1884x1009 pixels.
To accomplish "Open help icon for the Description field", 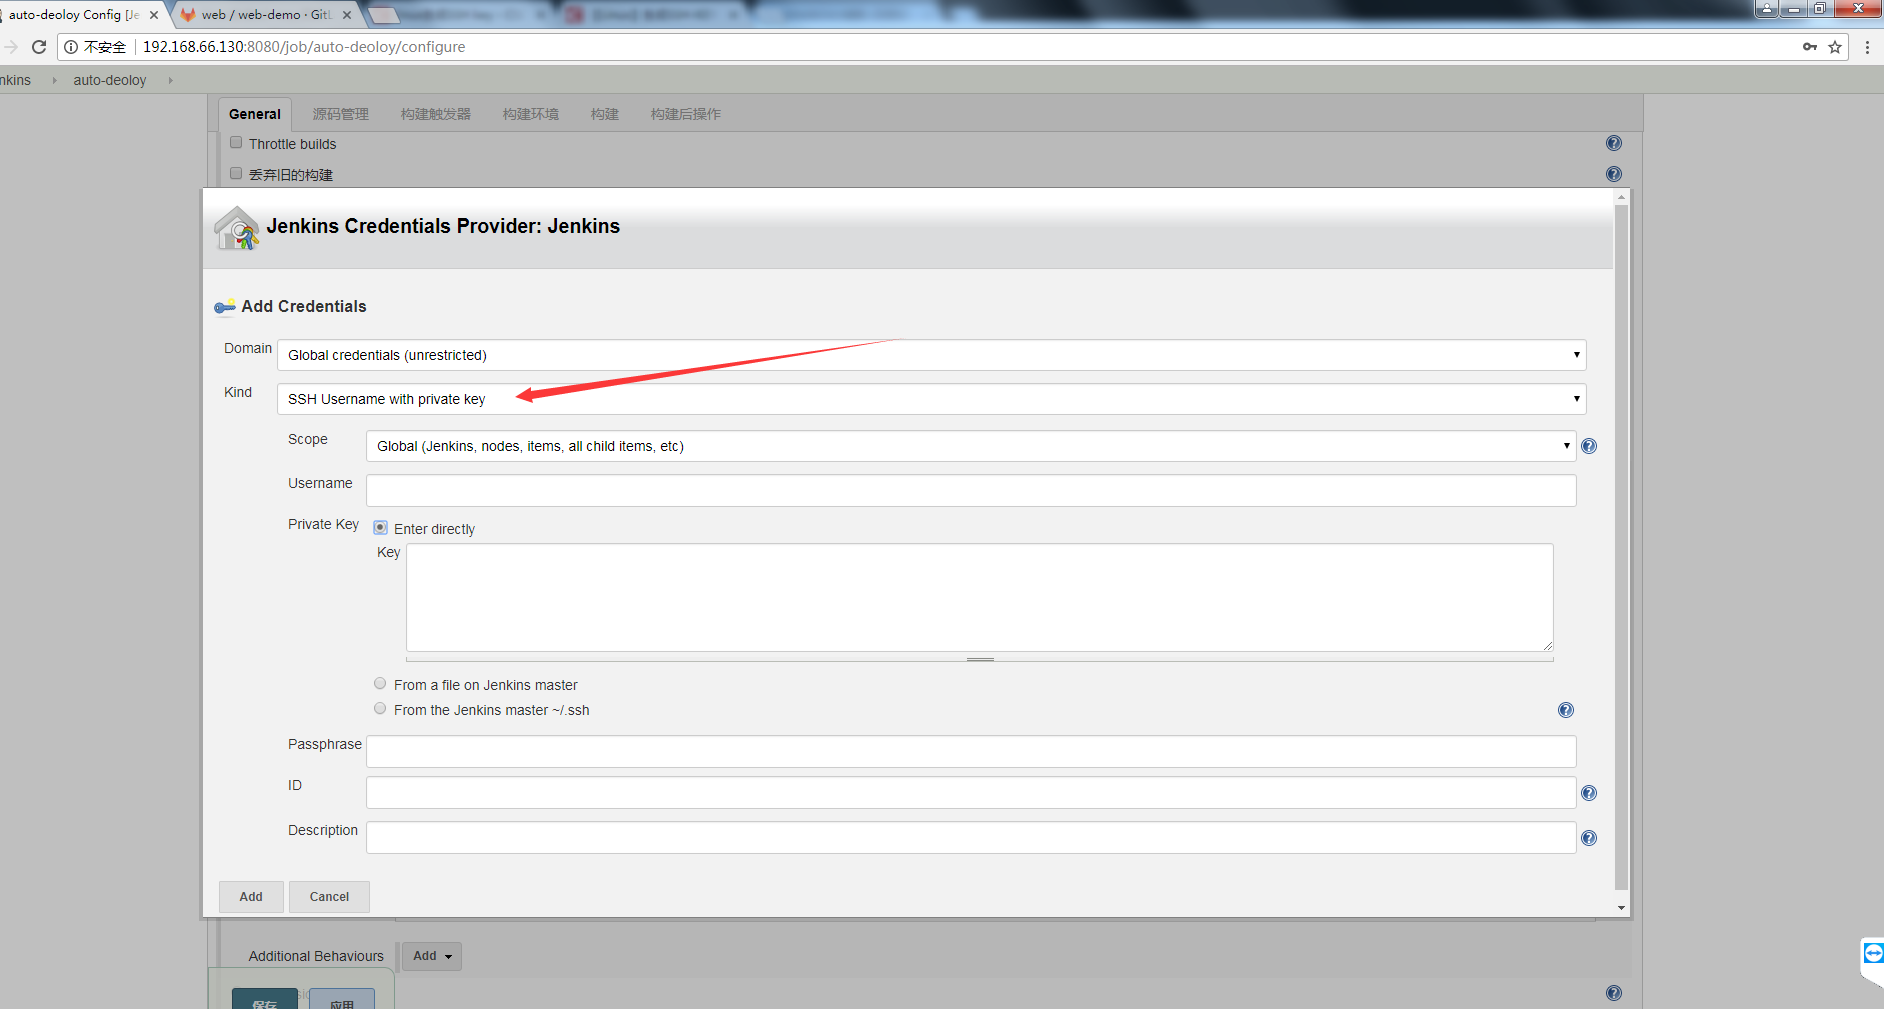I will coord(1589,838).
